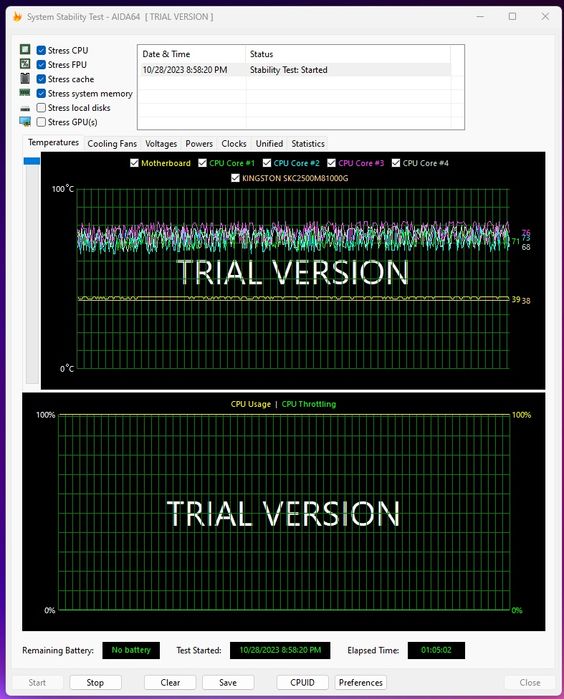Switch to the Cooling Fans tab
This screenshot has height=699, width=564.
pyautogui.click(x=112, y=144)
